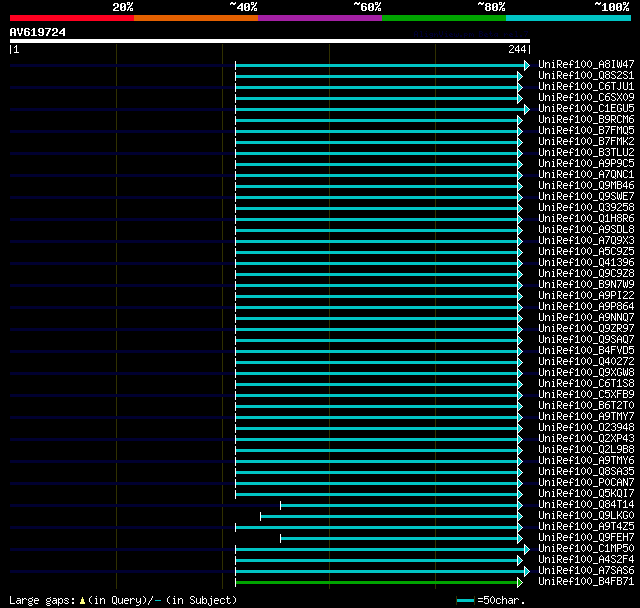Image resolution: width=640 pixels, height=608 pixels.
Task: Select UniRef100_Q9SAQ7 hit
Action: pos(586,340)
